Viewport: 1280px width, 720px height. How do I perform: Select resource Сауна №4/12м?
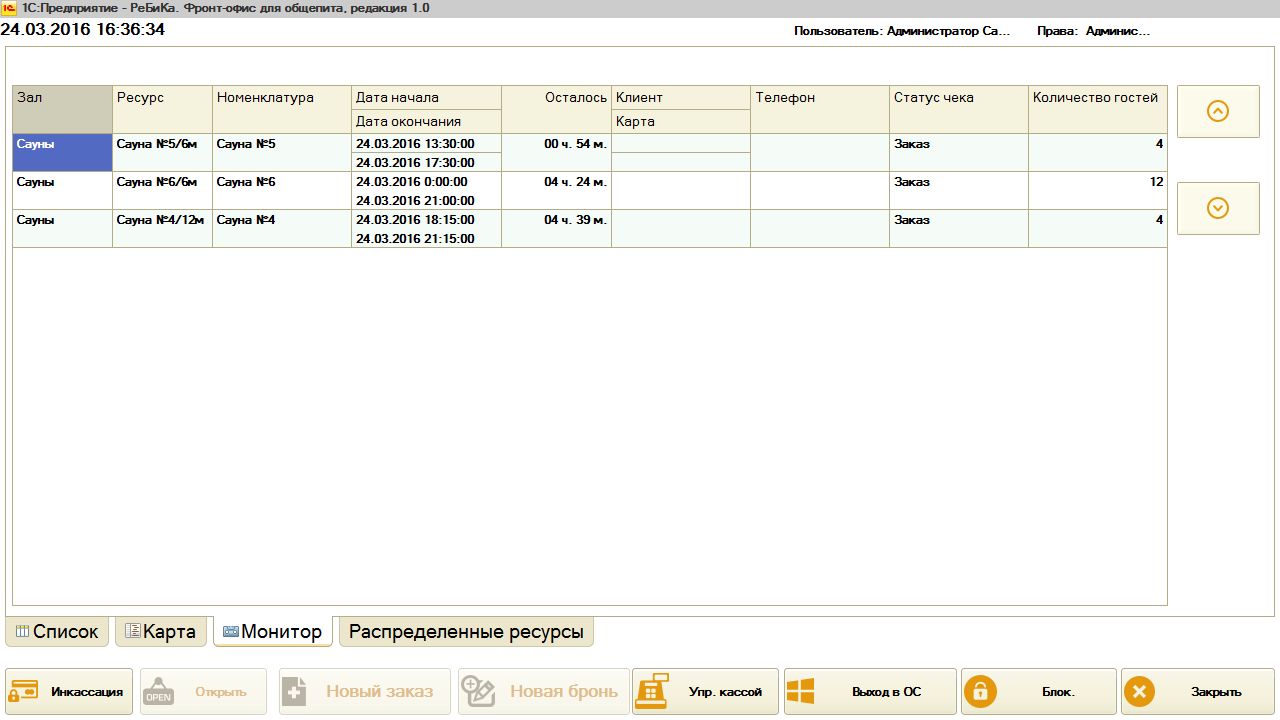pos(162,228)
